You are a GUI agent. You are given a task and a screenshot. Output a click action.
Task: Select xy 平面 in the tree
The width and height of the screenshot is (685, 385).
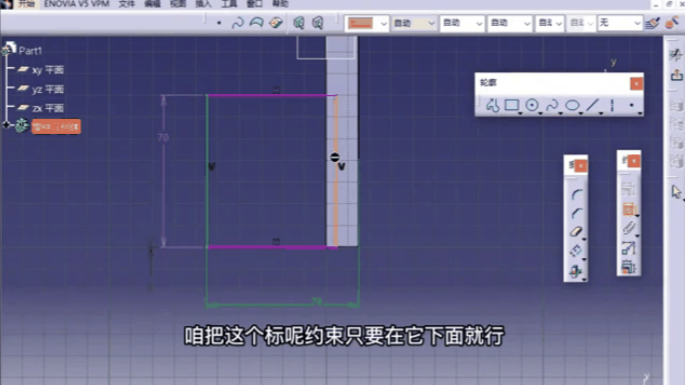coord(48,70)
